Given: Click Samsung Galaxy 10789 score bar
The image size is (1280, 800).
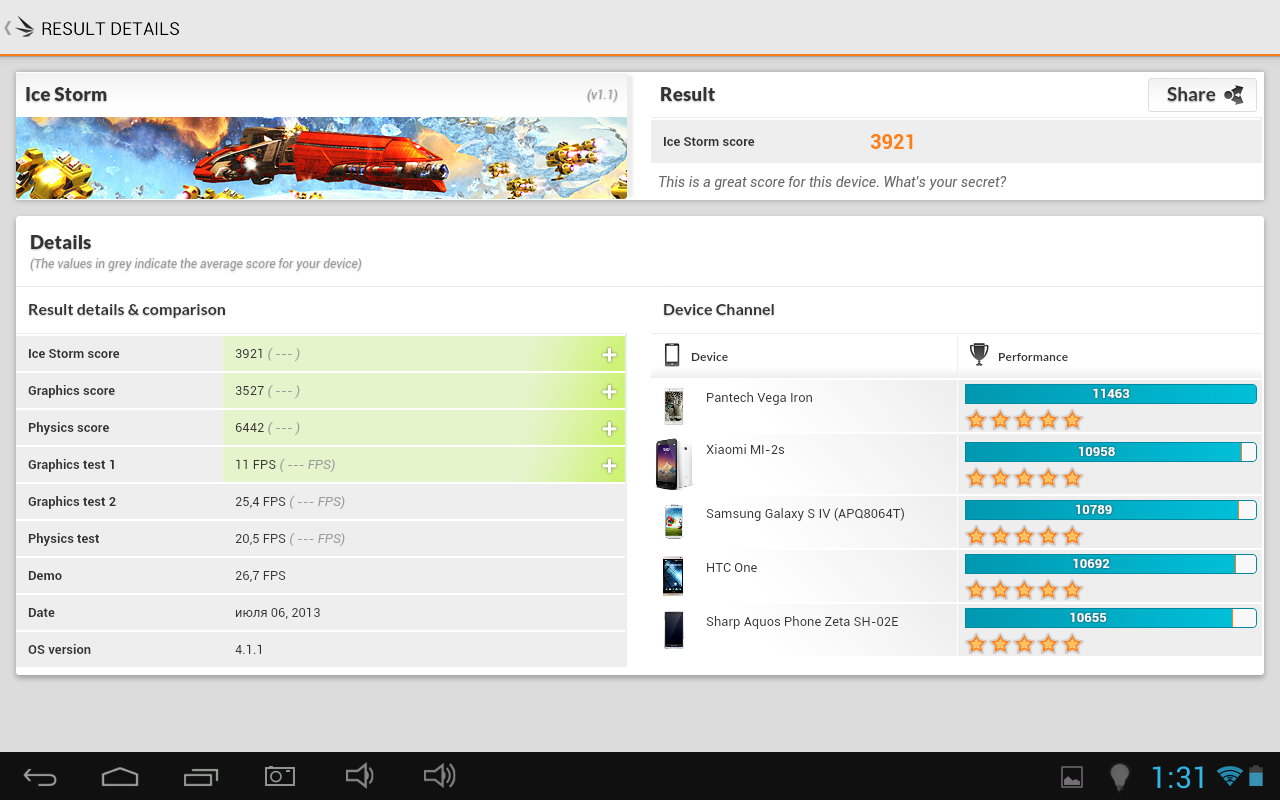Looking at the screenshot, I should (1110, 510).
